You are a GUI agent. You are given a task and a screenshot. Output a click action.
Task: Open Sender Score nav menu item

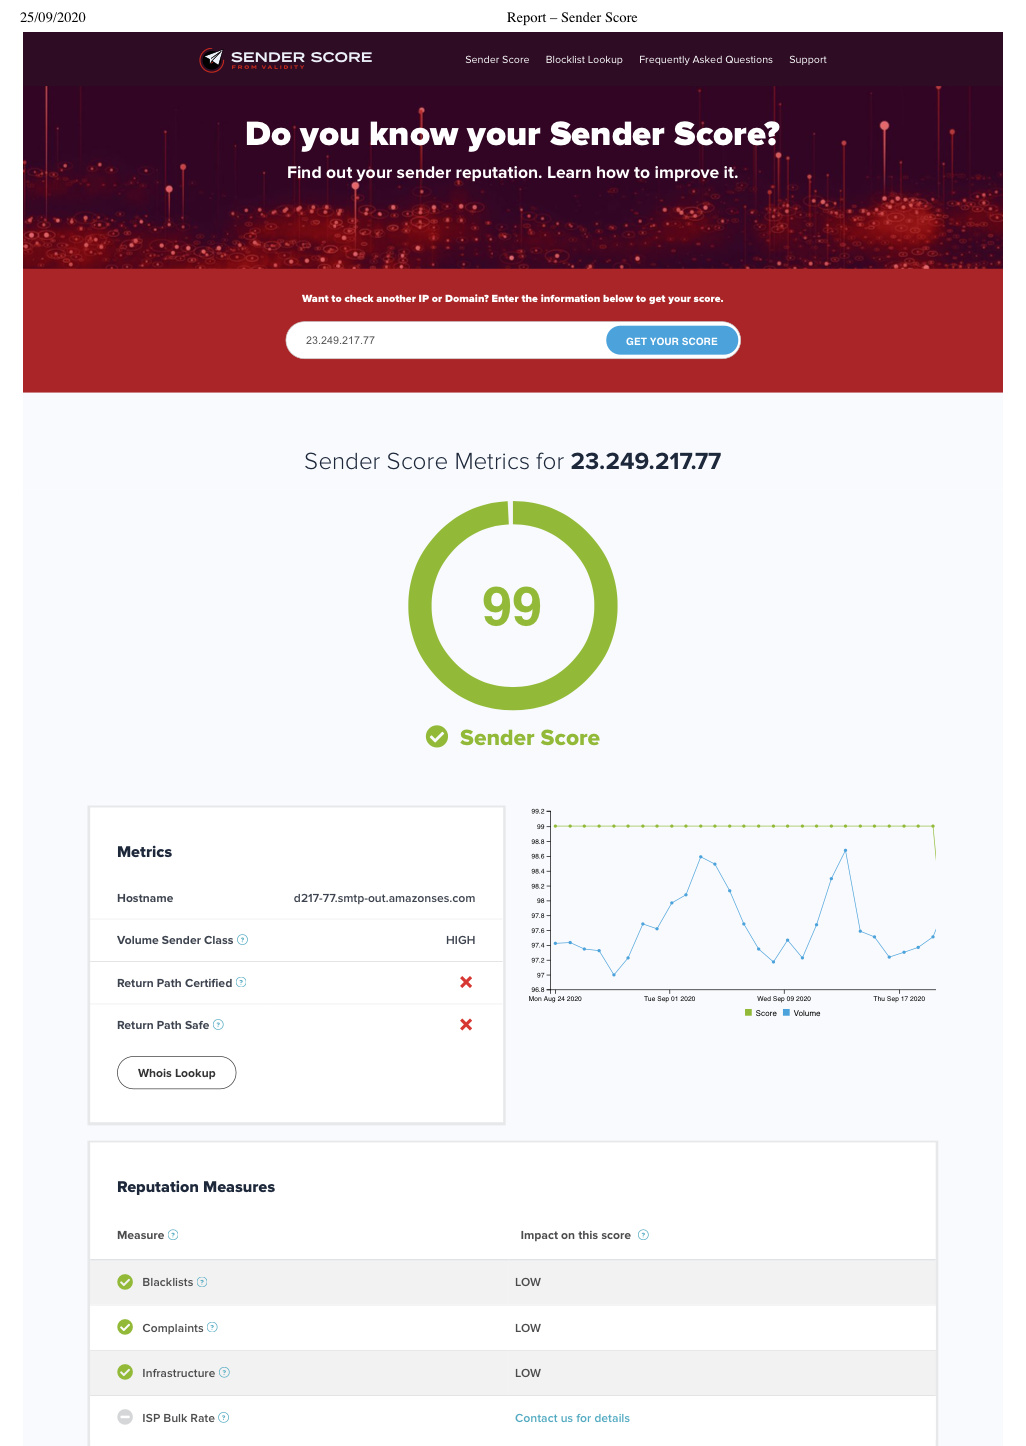pos(497,60)
